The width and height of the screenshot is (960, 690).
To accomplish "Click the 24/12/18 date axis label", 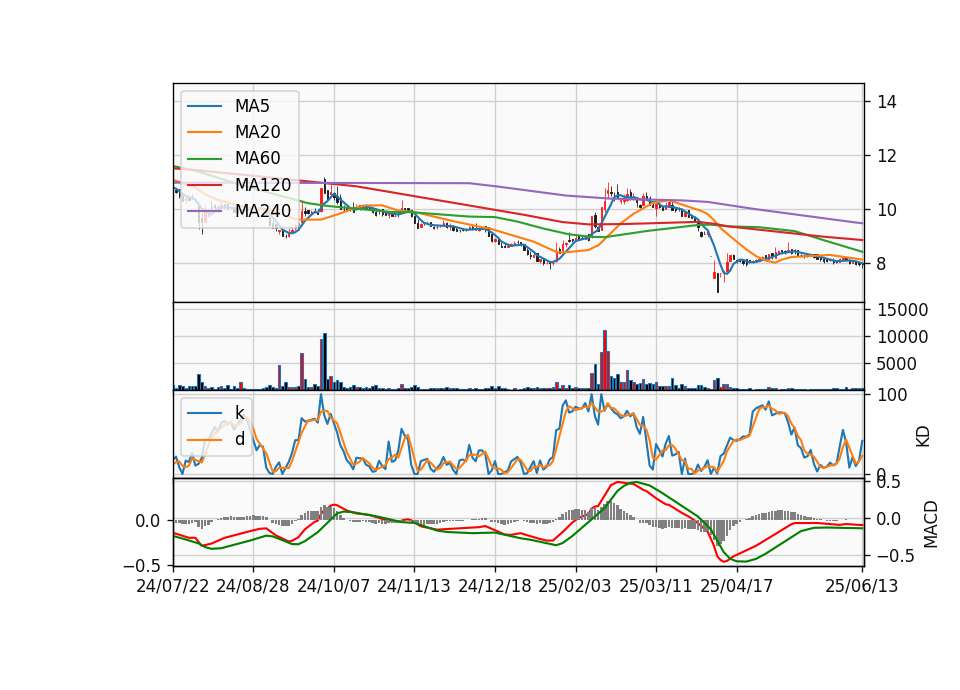I will (495, 586).
